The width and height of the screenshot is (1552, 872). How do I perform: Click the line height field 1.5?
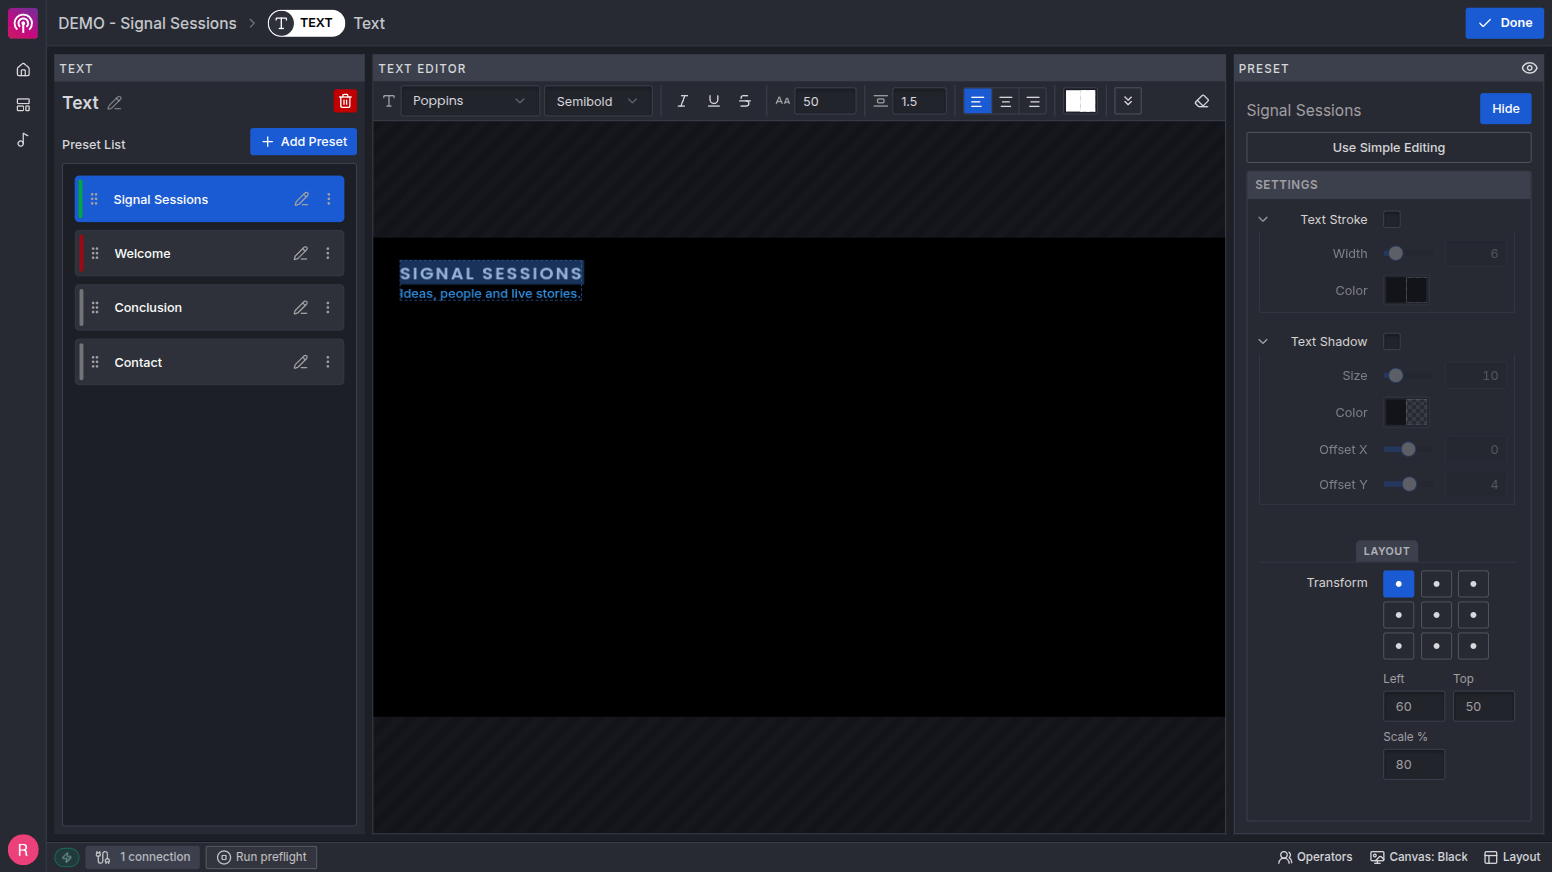(919, 101)
